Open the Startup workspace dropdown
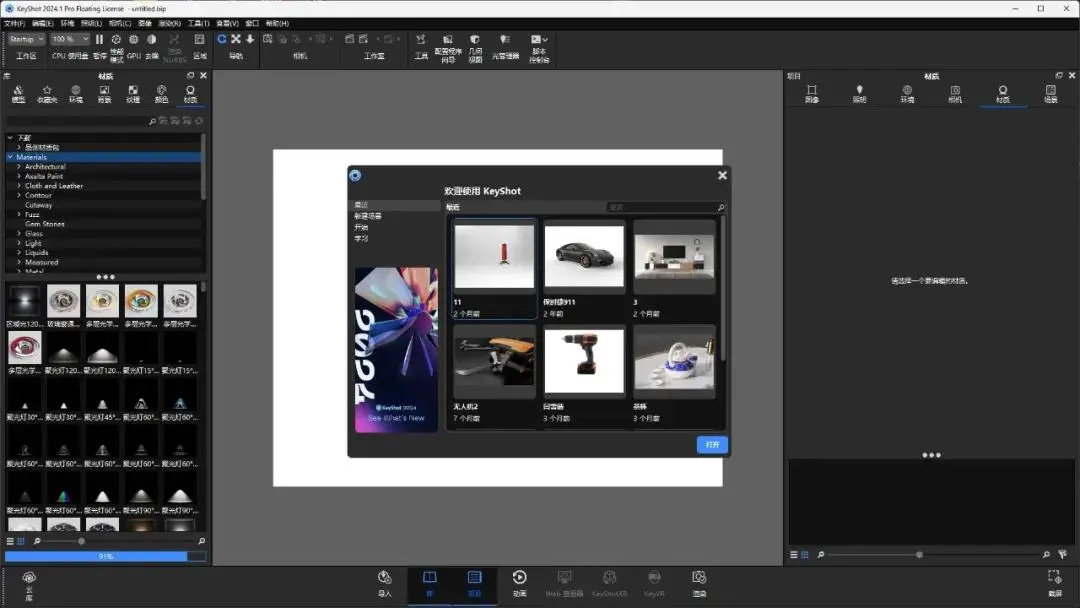 (x=26, y=39)
